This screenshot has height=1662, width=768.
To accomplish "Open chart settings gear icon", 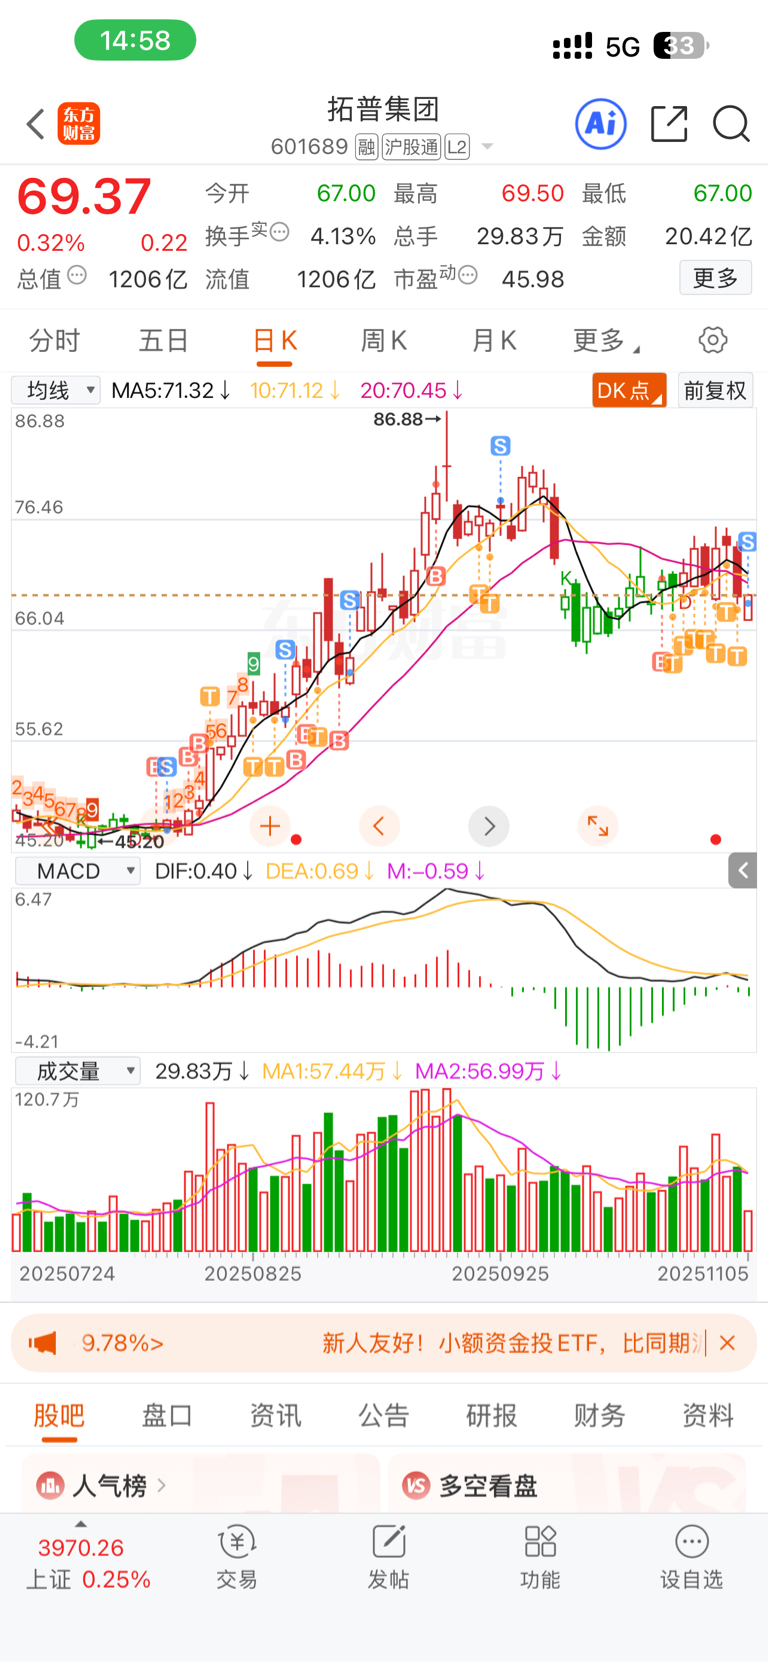I will [x=713, y=340].
